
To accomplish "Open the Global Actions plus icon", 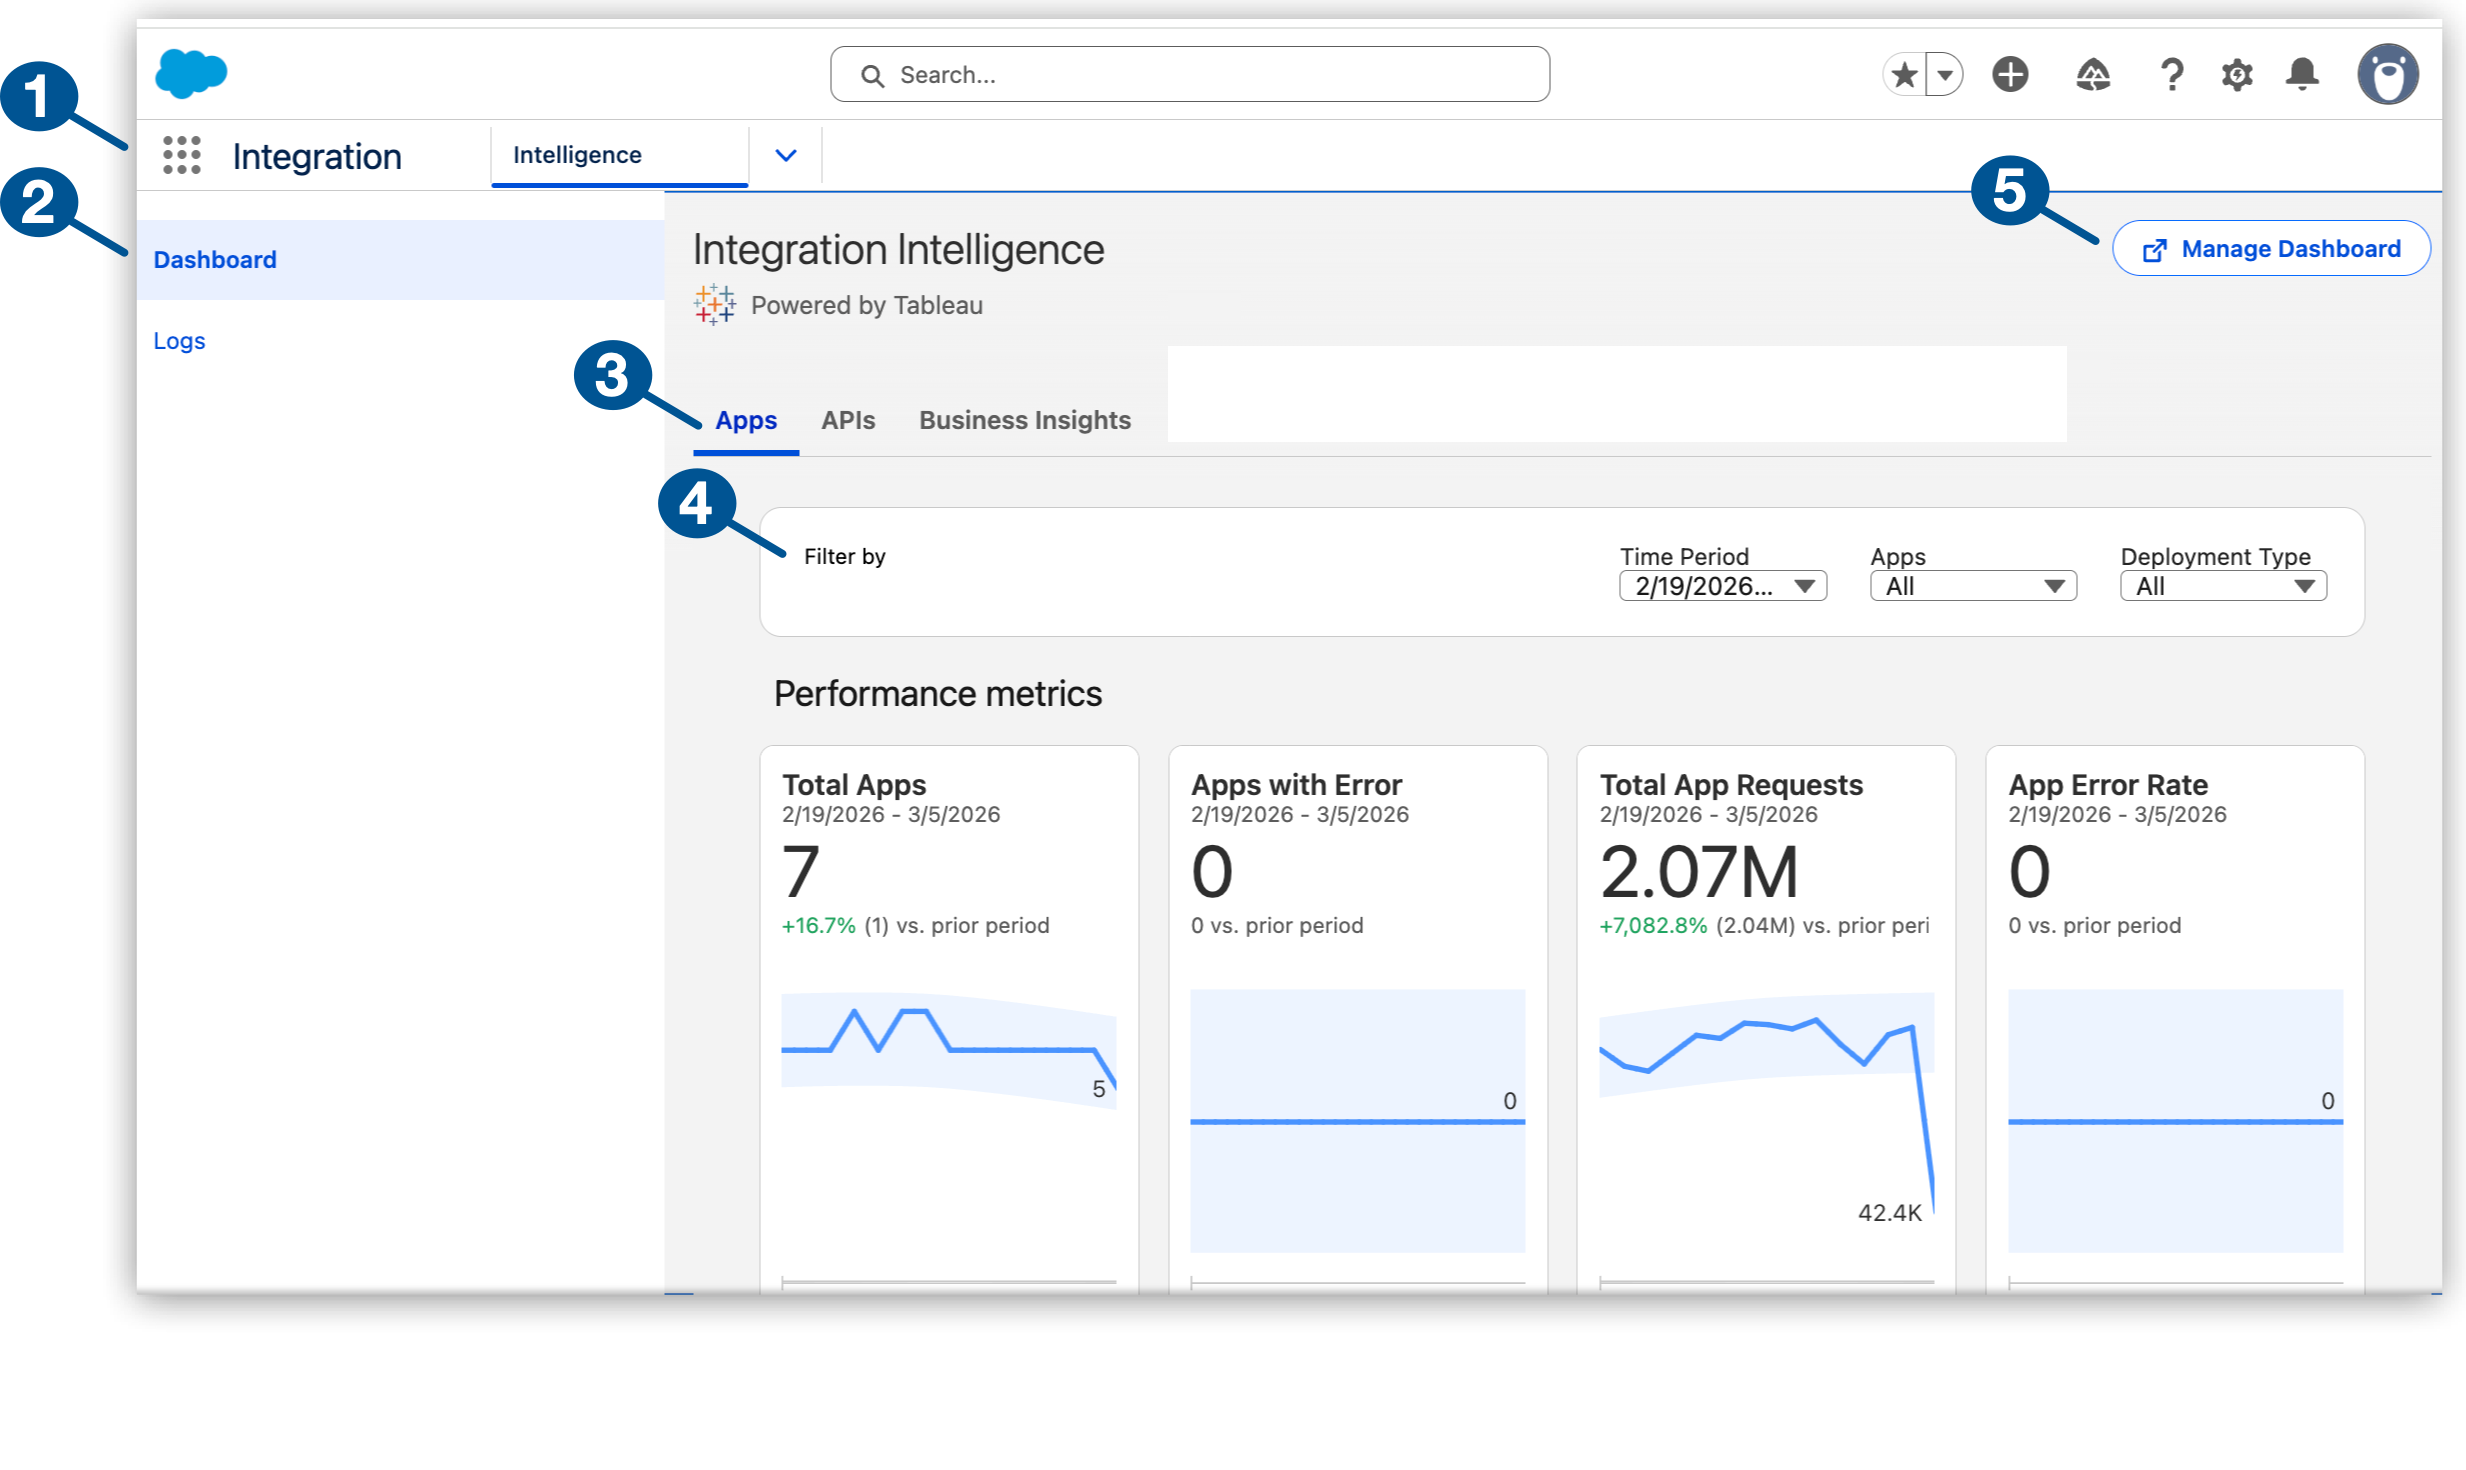I will click(2010, 75).
